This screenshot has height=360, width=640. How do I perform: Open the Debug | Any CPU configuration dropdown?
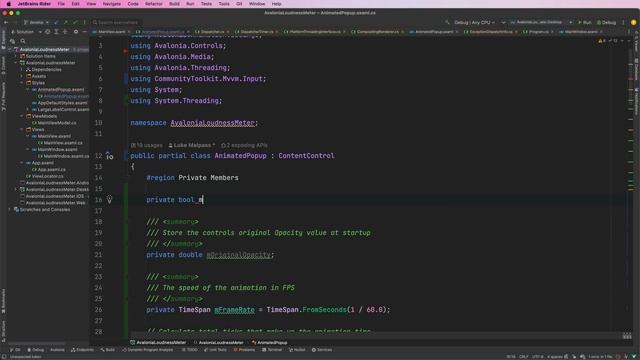[x=475, y=22]
